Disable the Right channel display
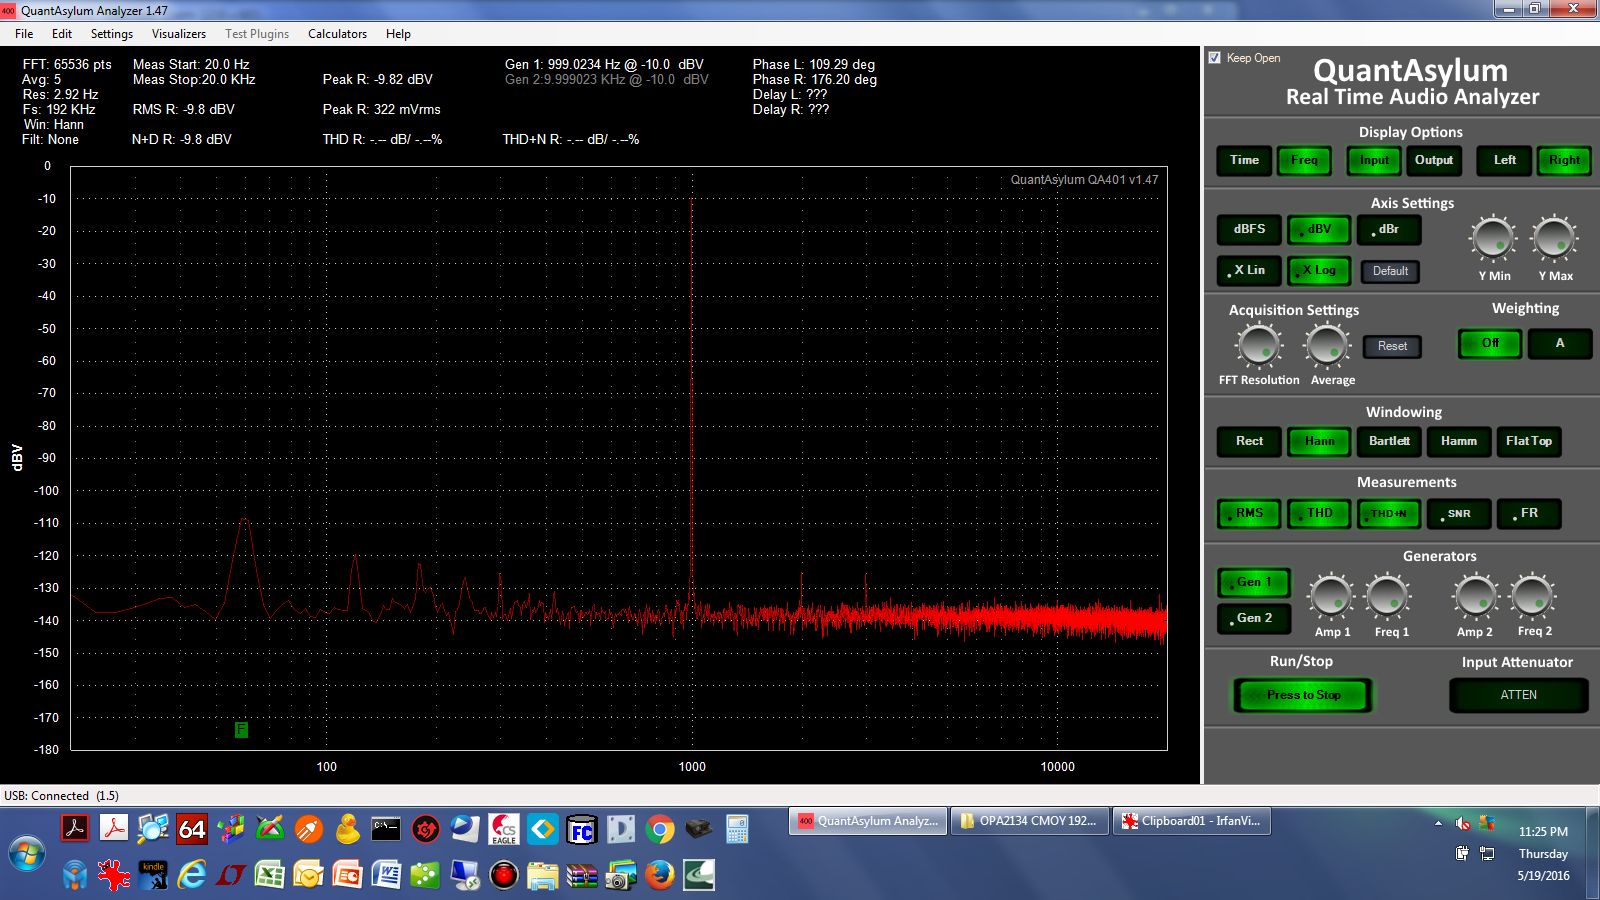 tap(1564, 160)
